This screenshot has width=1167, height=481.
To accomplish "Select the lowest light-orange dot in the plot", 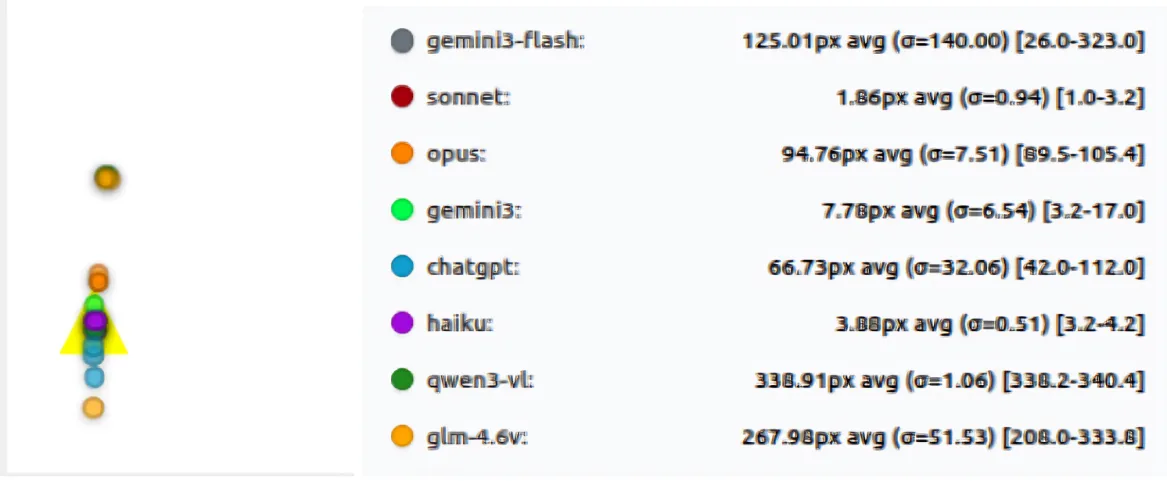I will click(x=93, y=408).
